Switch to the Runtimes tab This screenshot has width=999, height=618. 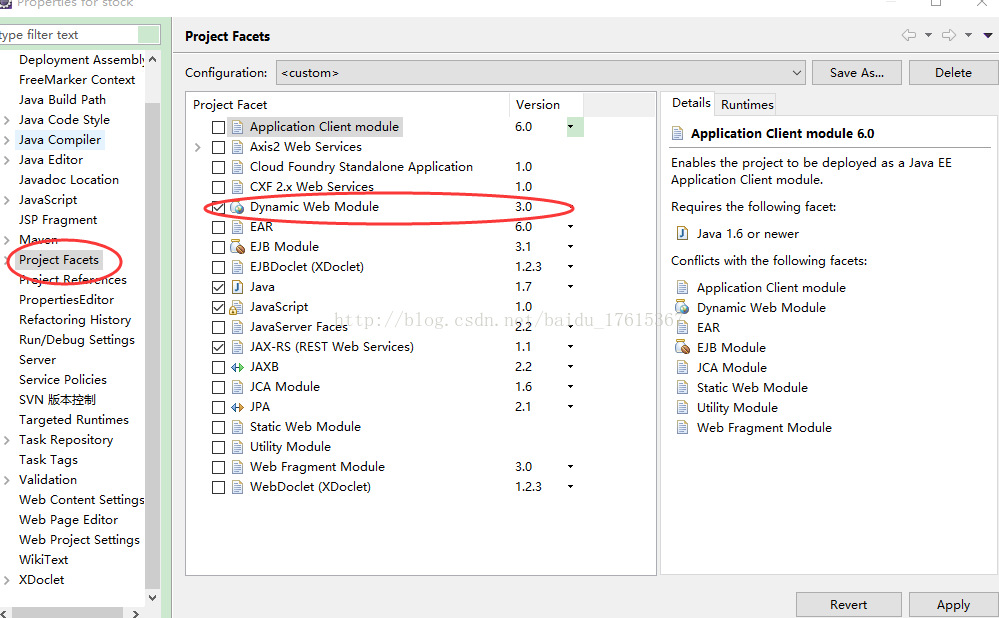click(747, 104)
